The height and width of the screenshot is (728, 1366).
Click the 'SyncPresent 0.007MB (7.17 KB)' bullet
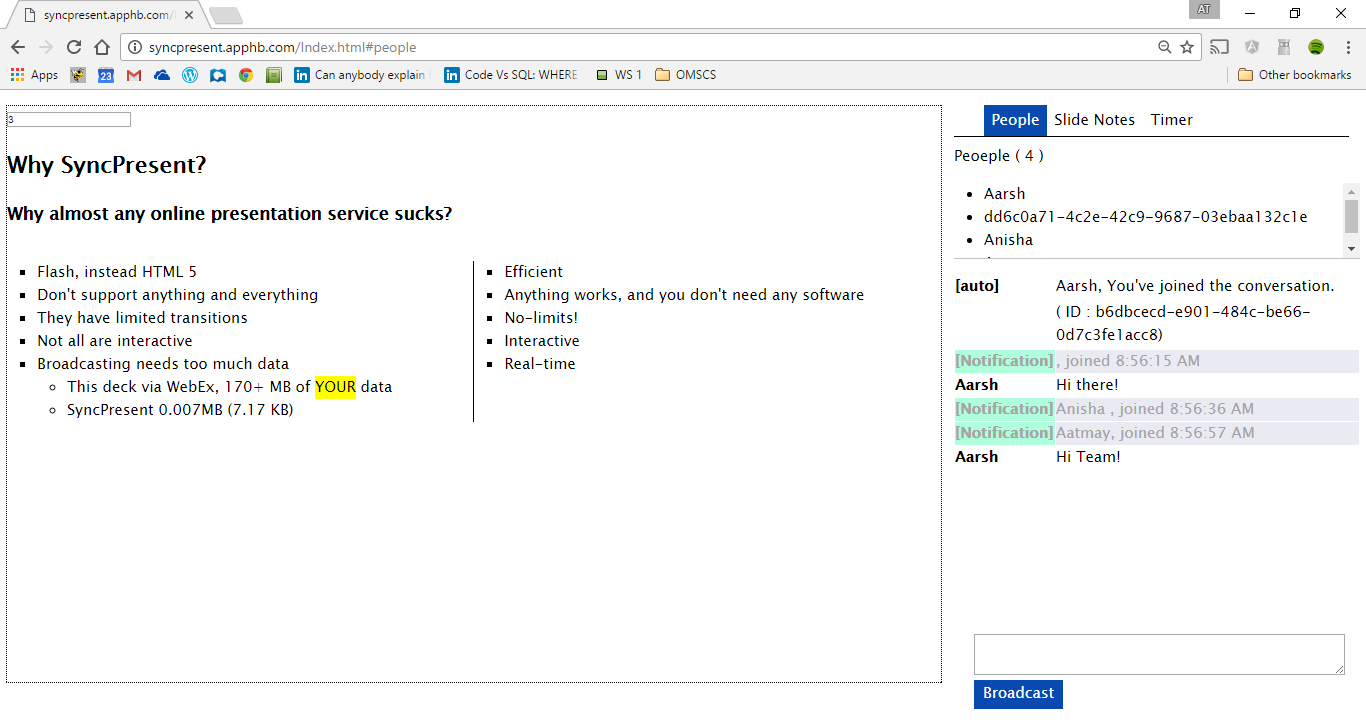pos(180,410)
